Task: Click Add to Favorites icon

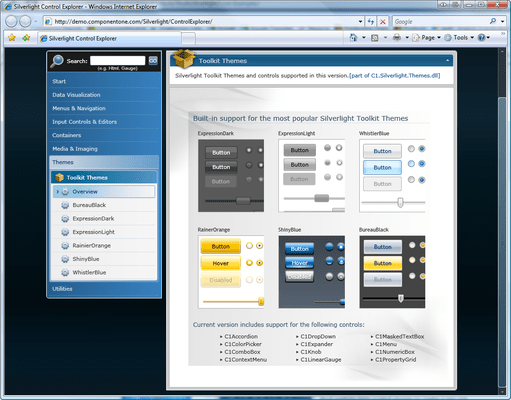Action: coord(26,38)
